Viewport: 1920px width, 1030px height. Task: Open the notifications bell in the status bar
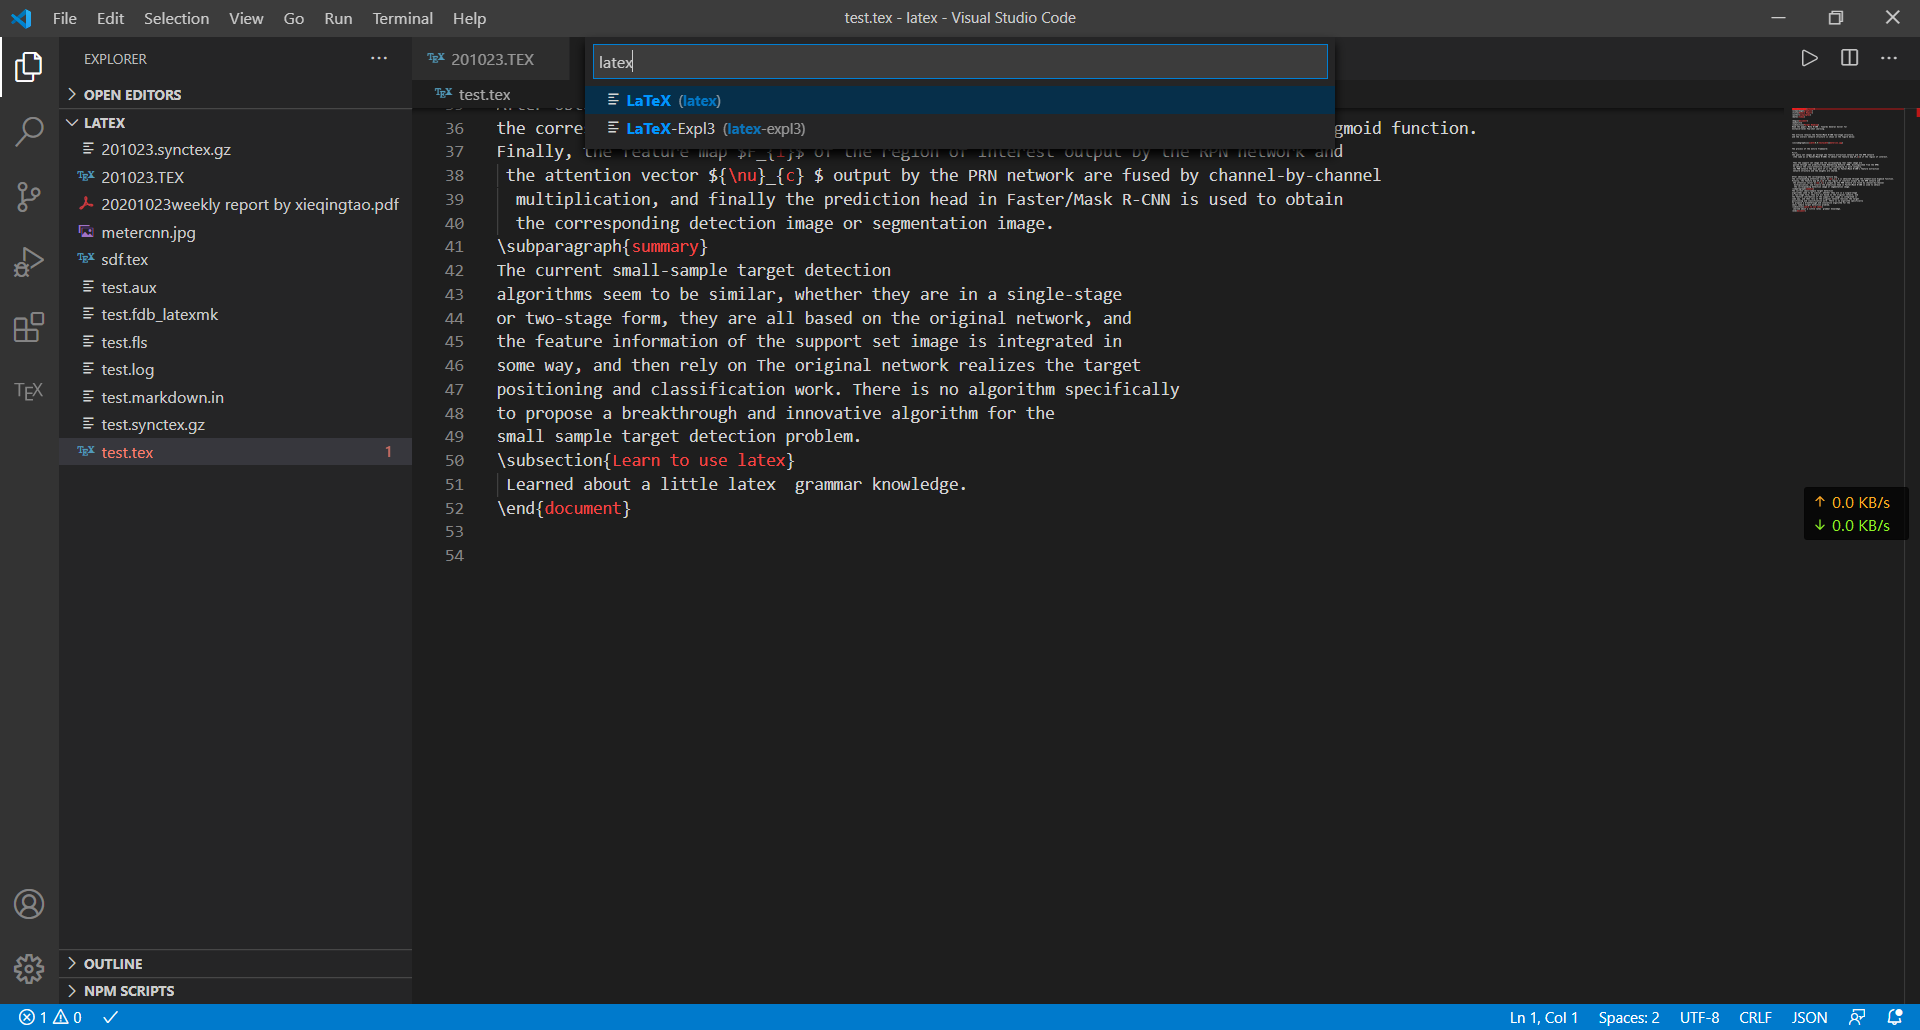tap(1897, 1016)
